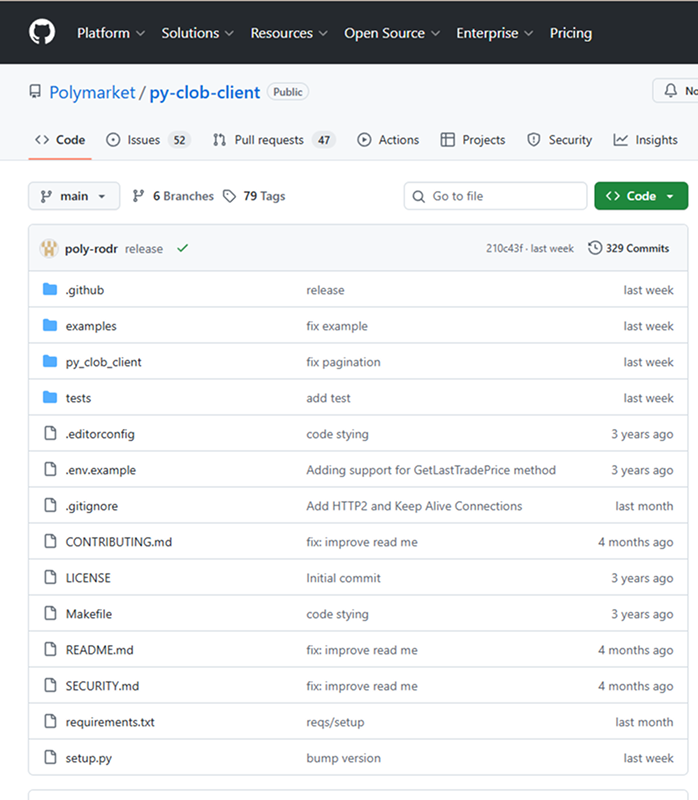This screenshot has height=800, width=698.
Task: Open the CONTRIBUTING.md file
Action: pyautogui.click(x=119, y=542)
